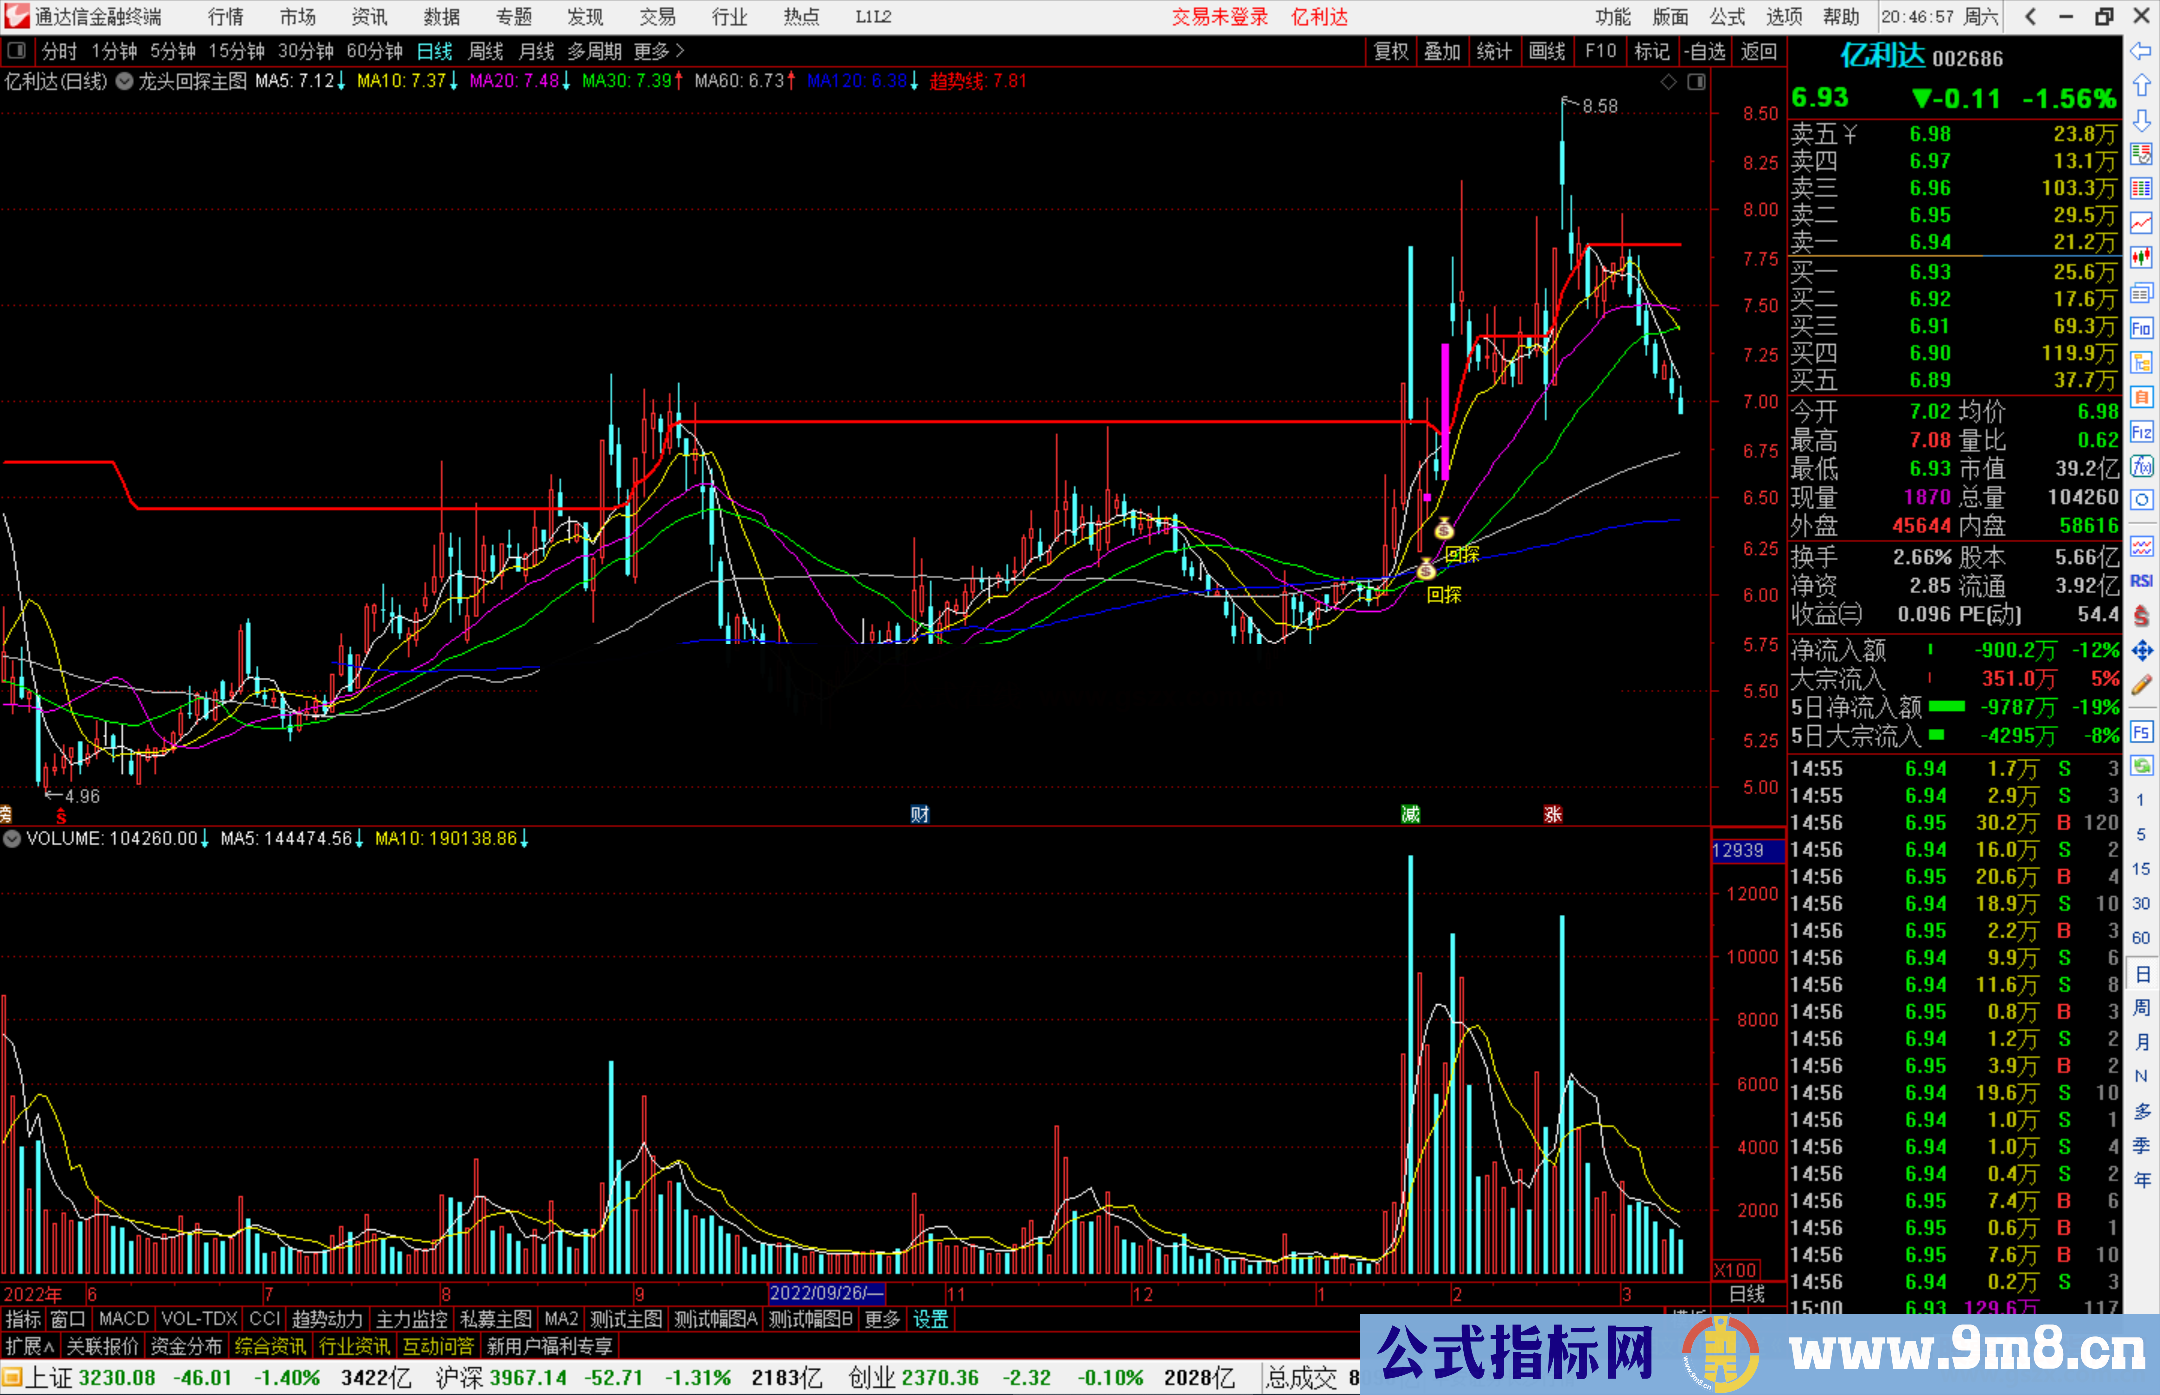Click the four-way move arrows icon

point(2141,651)
